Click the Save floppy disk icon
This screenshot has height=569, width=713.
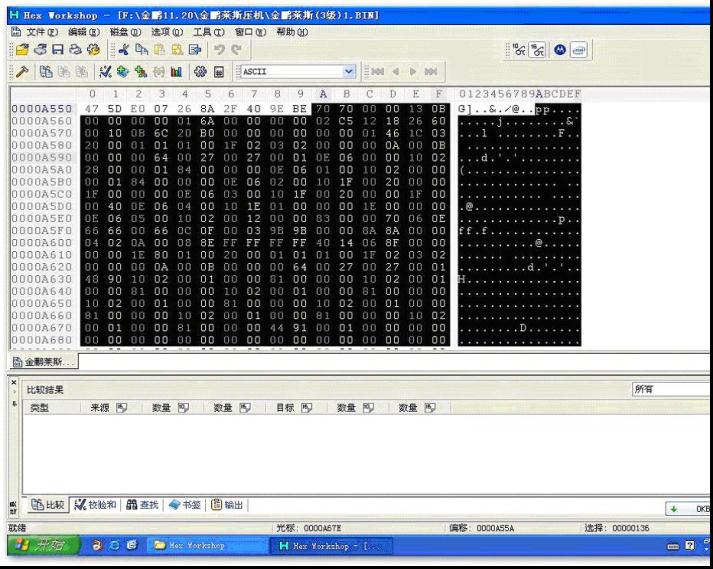(58, 50)
